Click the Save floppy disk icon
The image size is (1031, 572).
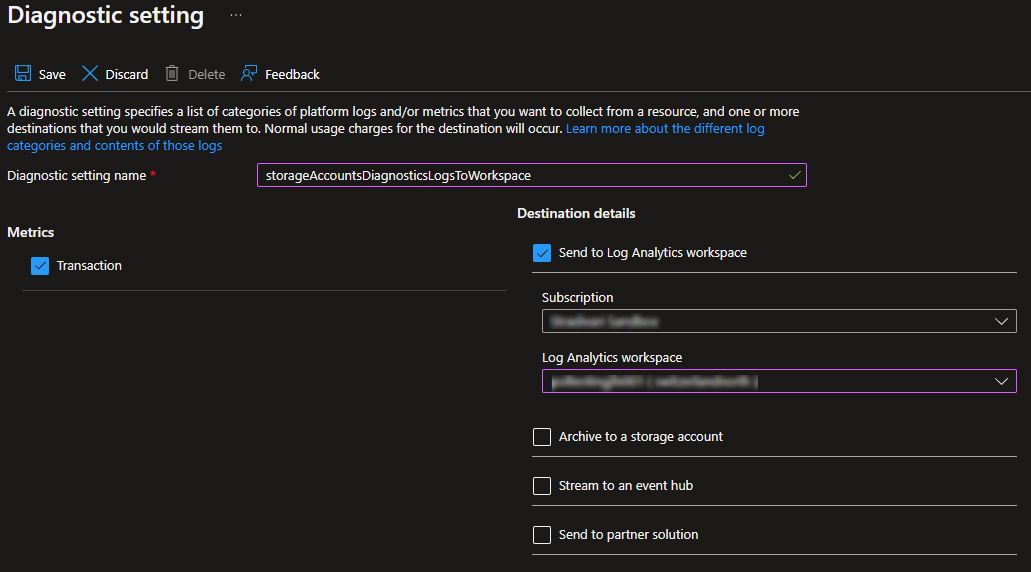click(22, 74)
